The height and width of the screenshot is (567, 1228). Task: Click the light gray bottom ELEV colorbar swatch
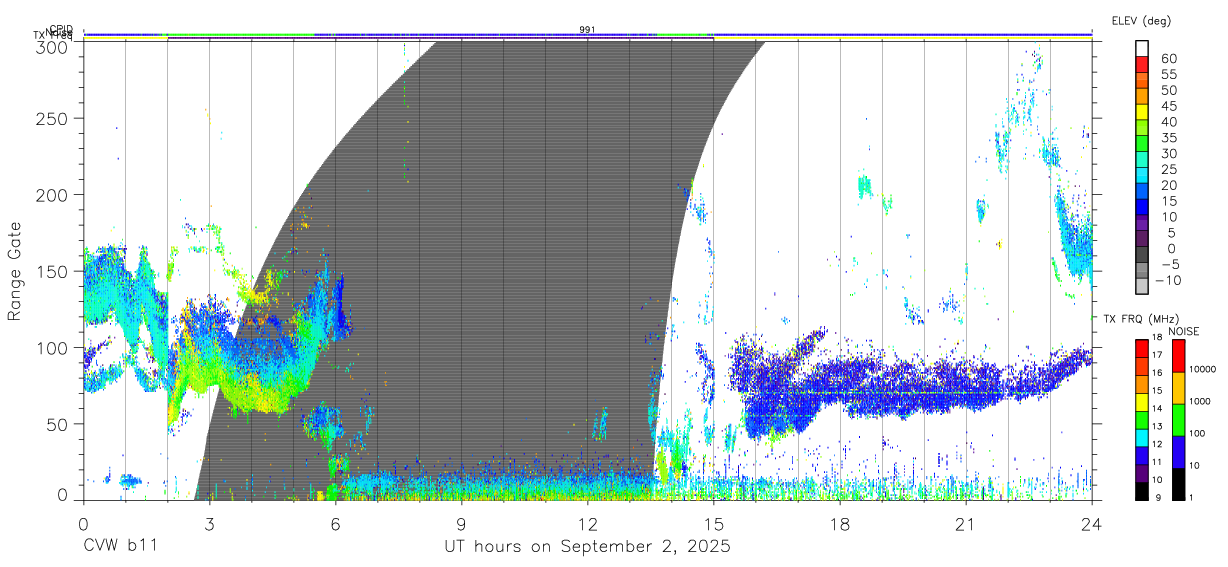click(x=1142, y=286)
